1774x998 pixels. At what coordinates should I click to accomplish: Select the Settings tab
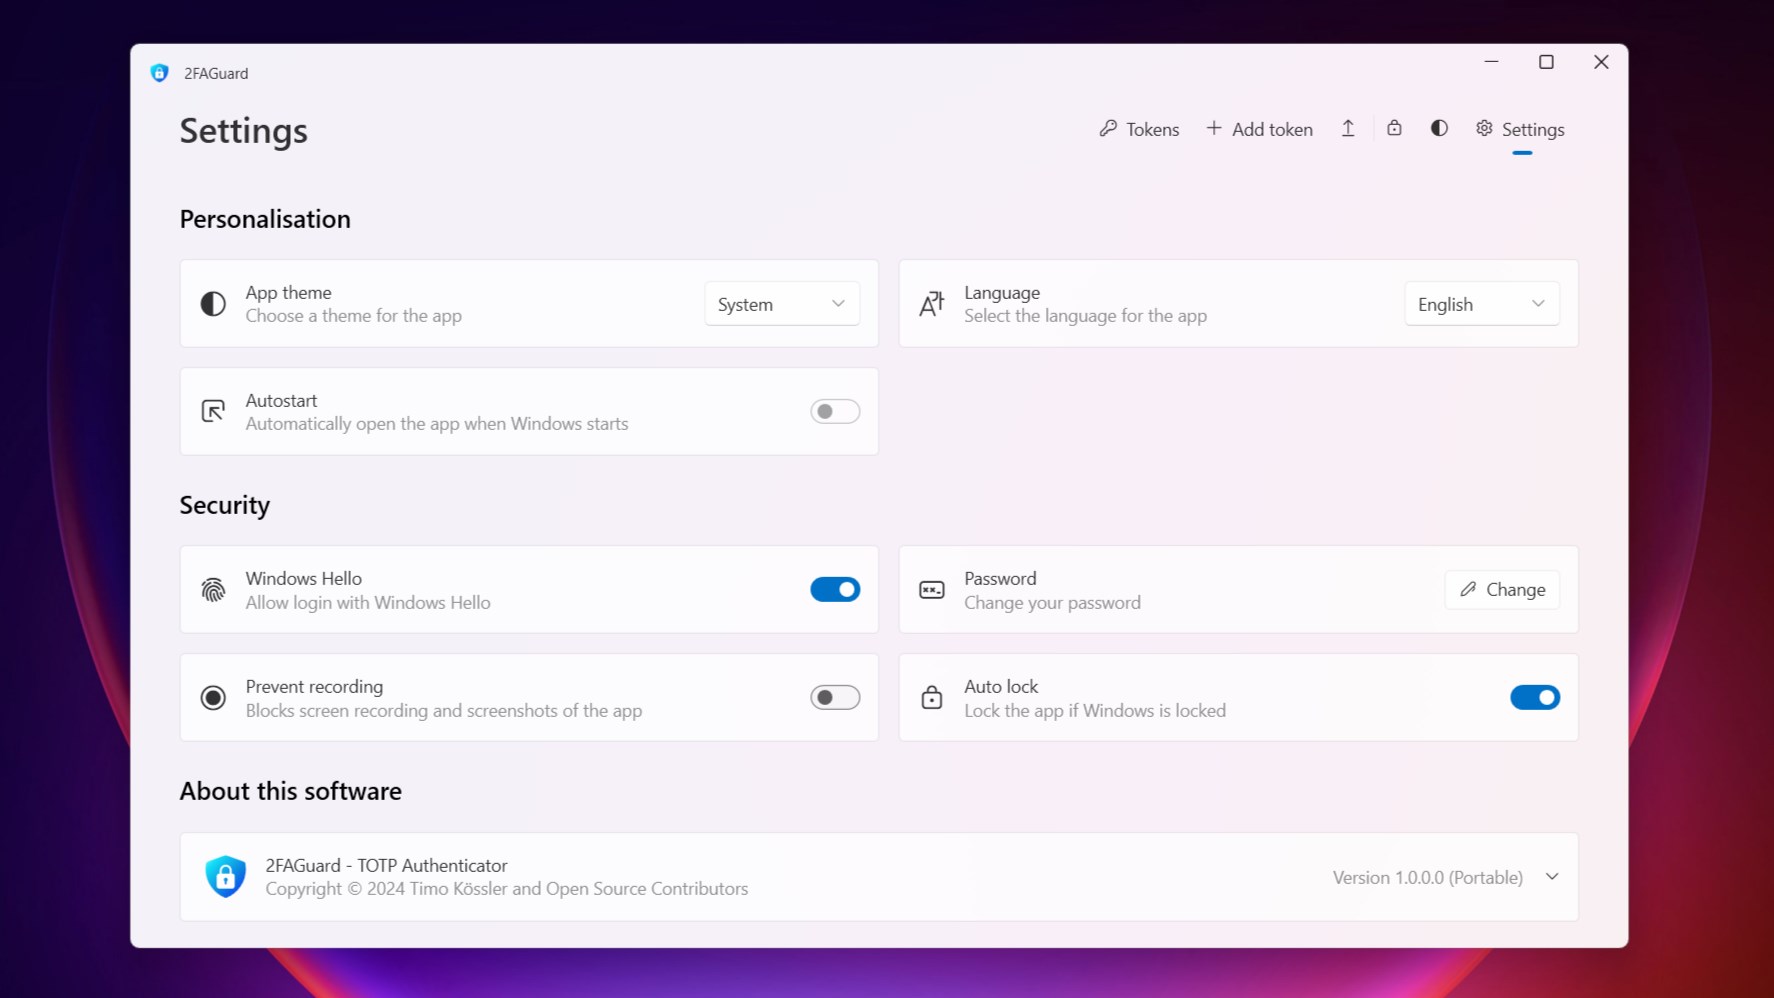tap(1519, 129)
